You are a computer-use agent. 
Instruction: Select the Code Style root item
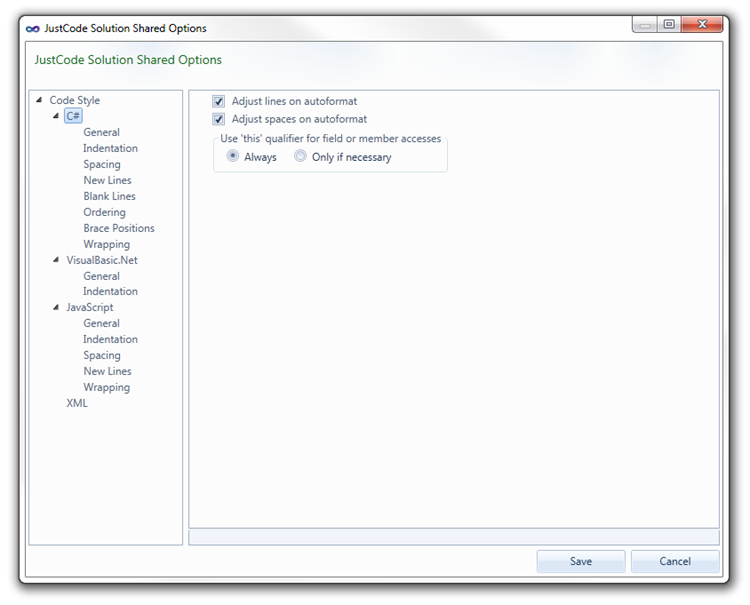pyautogui.click(x=75, y=100)
